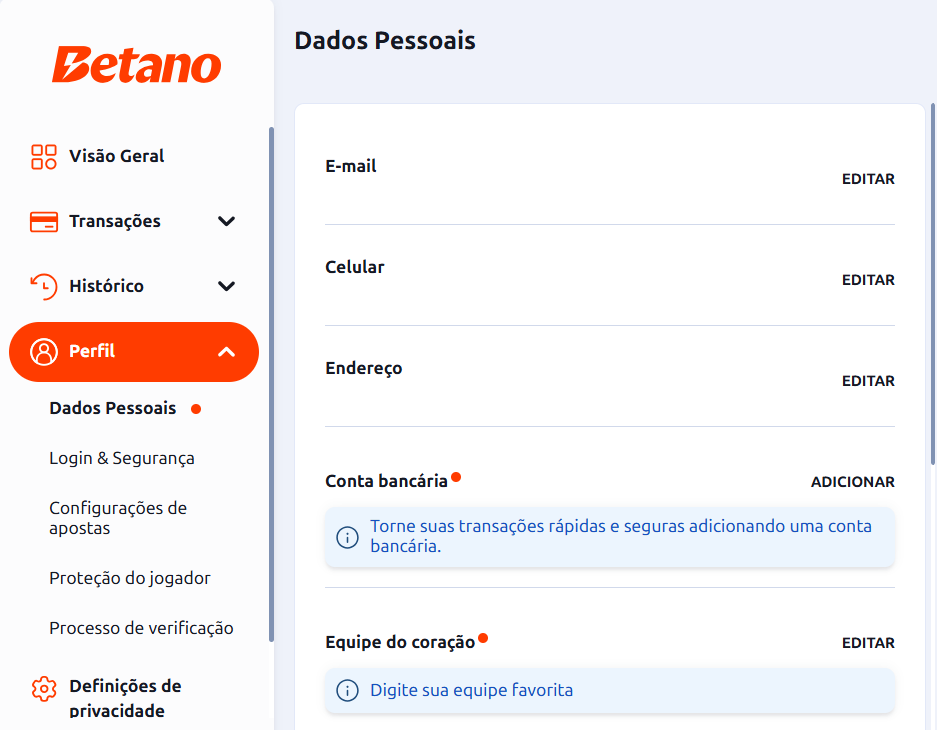Add a Conta bancária with ADICIONAR

pos(852,482)
